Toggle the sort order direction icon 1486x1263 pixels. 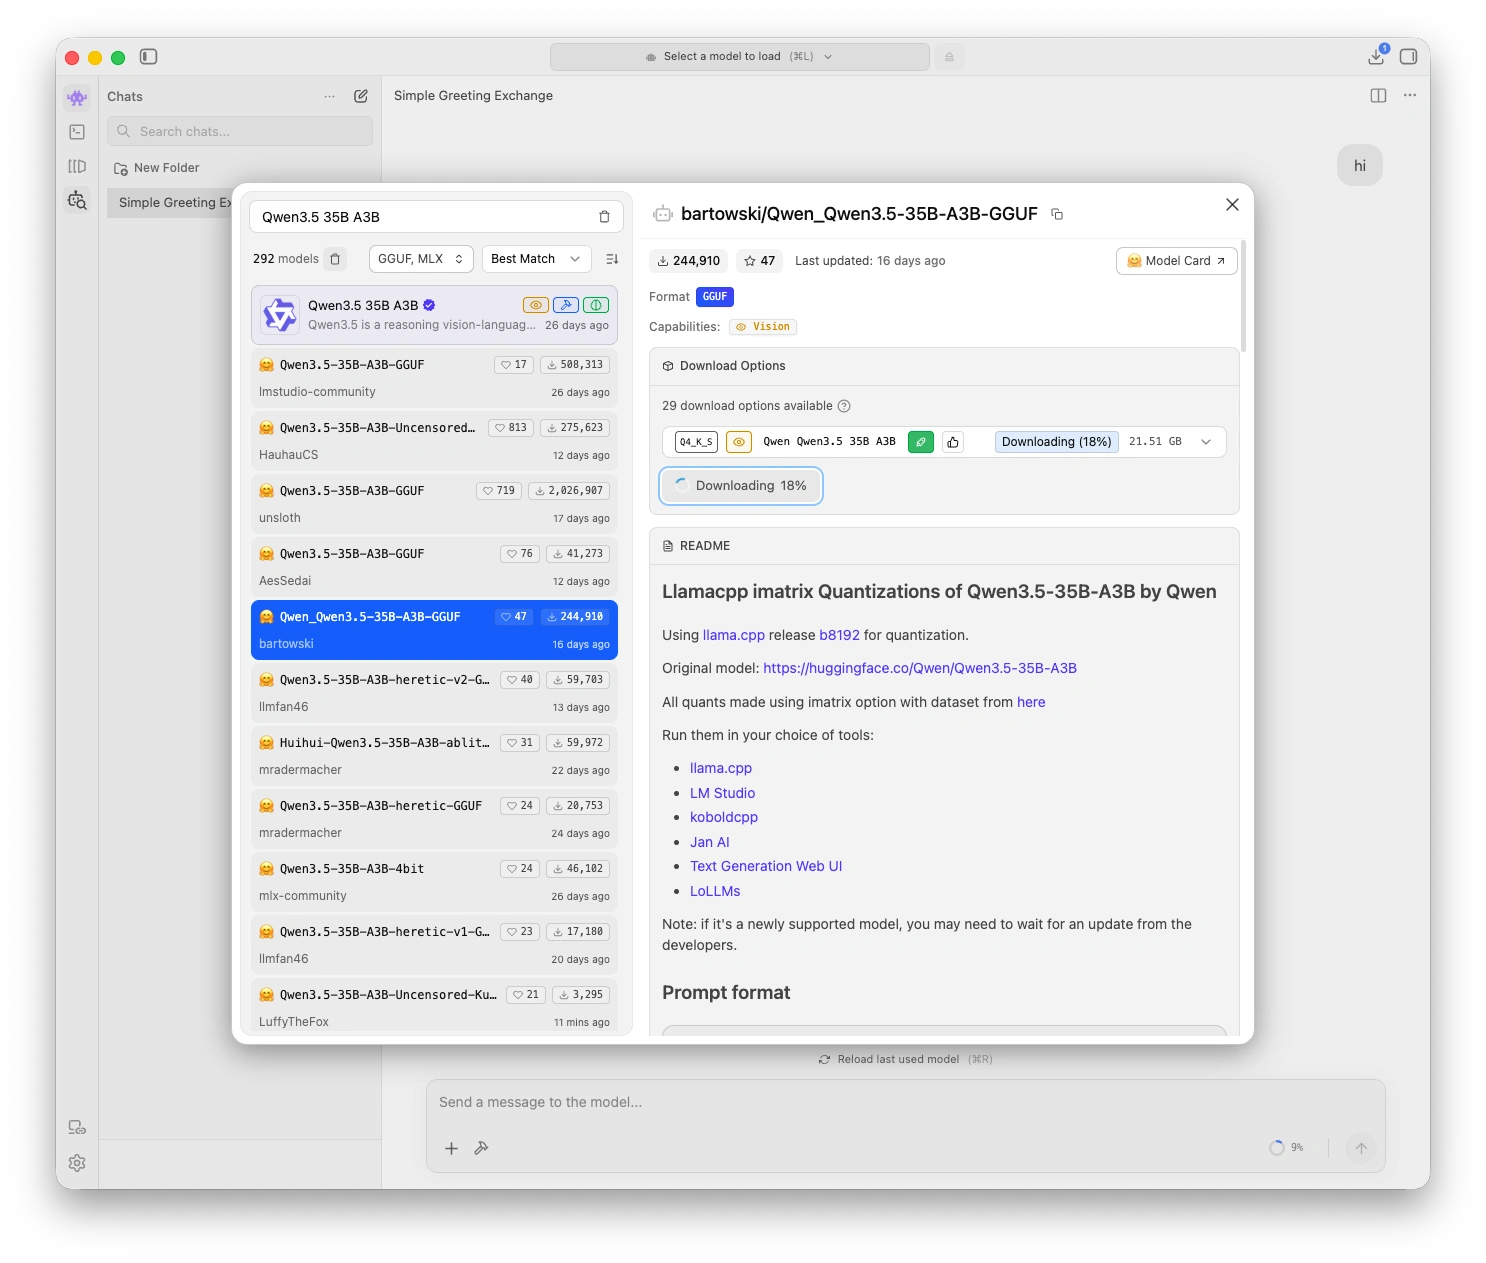[612, 259]
